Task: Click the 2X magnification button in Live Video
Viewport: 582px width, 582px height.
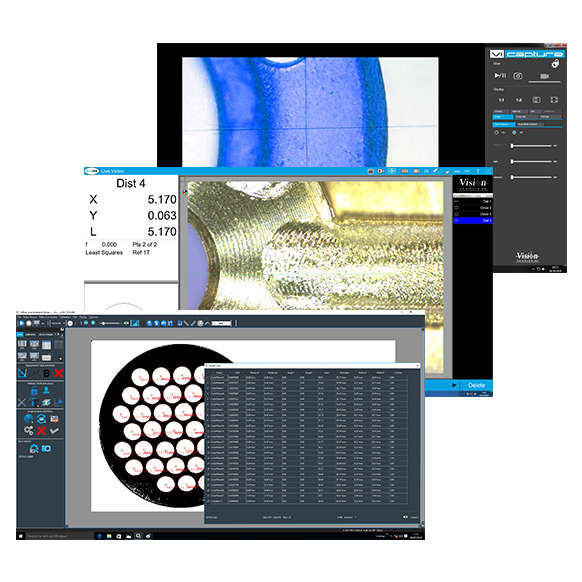Action: tap(426, 171)
